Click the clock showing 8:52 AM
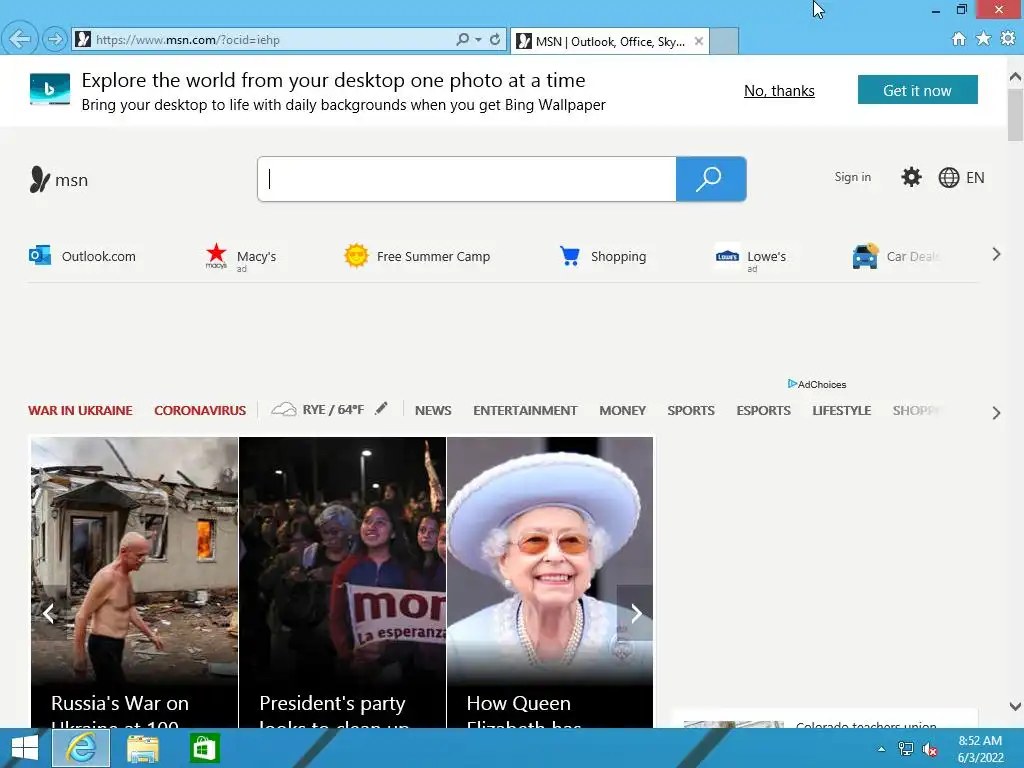Viewport: 1024px width, 768px height. coord(980,741)
